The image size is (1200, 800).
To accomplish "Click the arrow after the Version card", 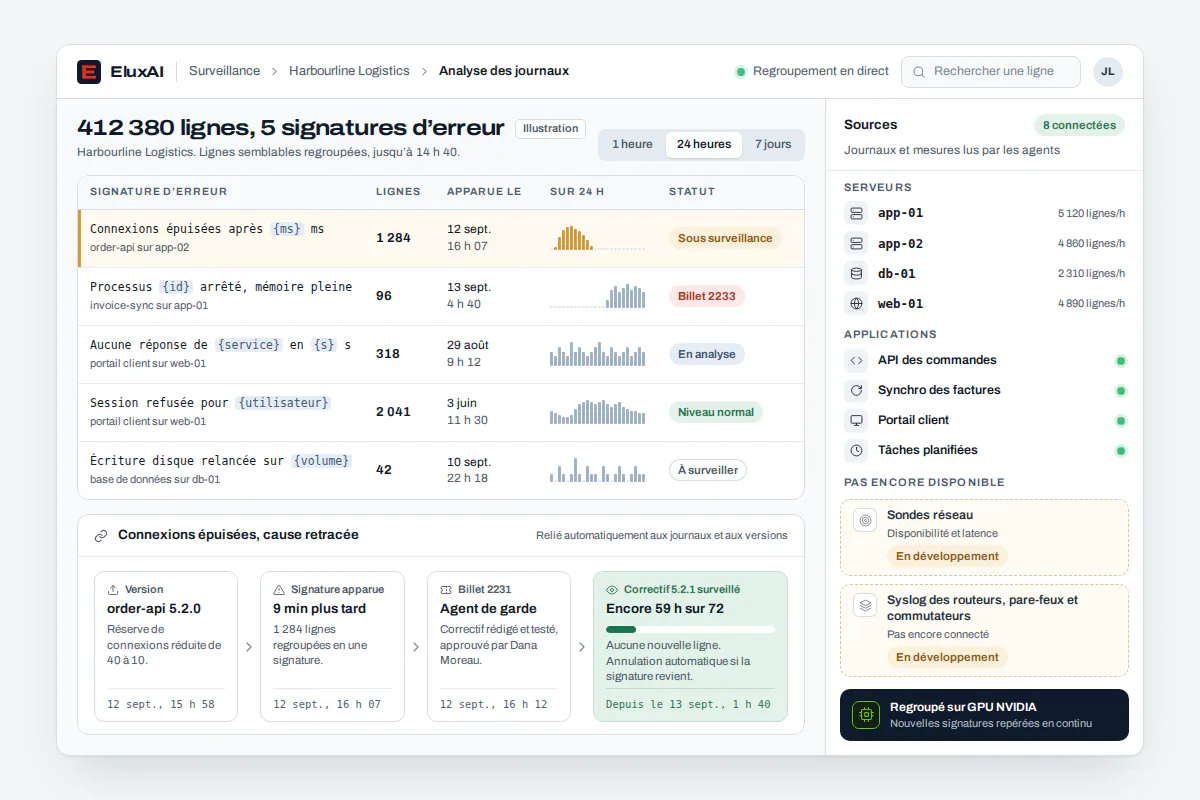I will coord(249,647).
